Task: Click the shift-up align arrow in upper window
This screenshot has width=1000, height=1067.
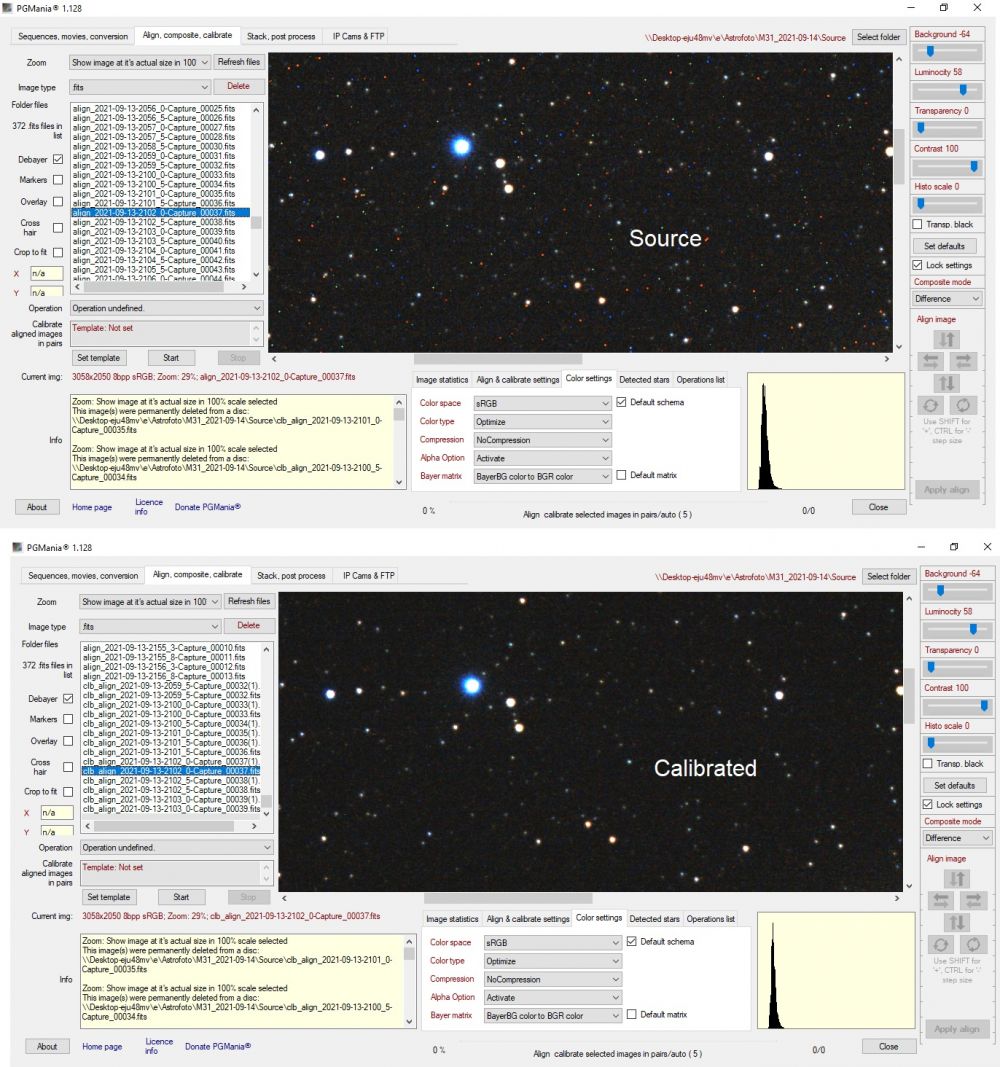Action: (948, 340)
